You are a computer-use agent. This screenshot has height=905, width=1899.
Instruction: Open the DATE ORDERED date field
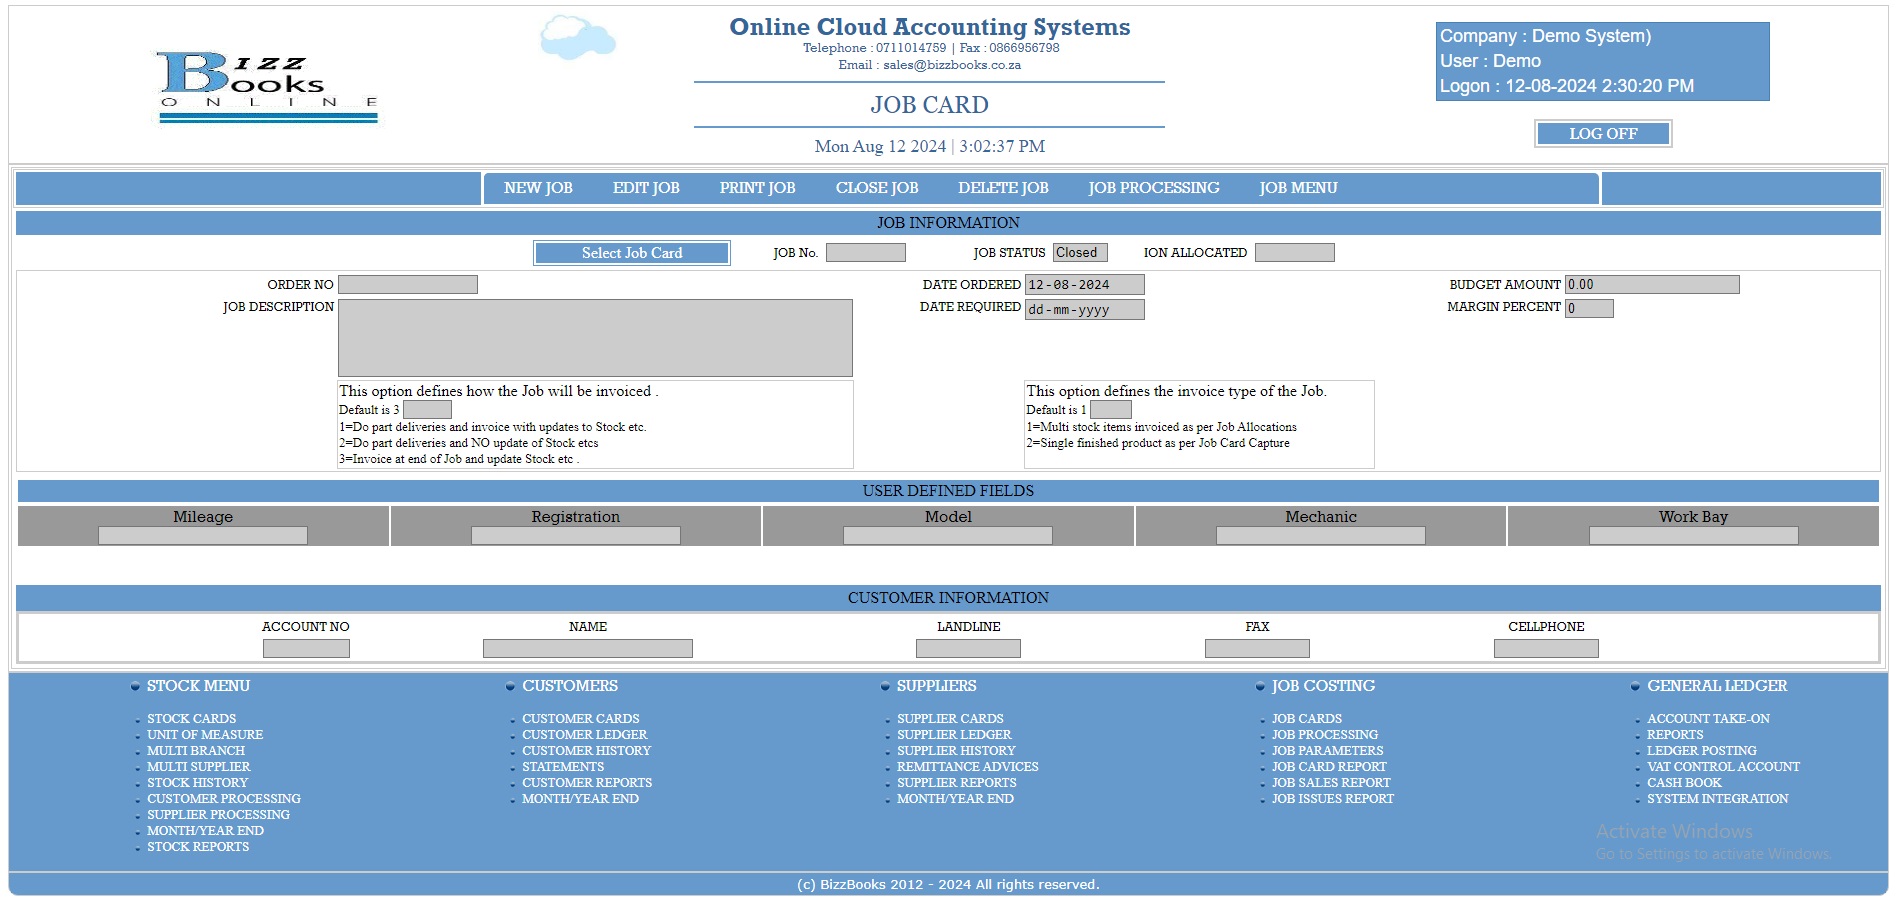click(1084, 285)
